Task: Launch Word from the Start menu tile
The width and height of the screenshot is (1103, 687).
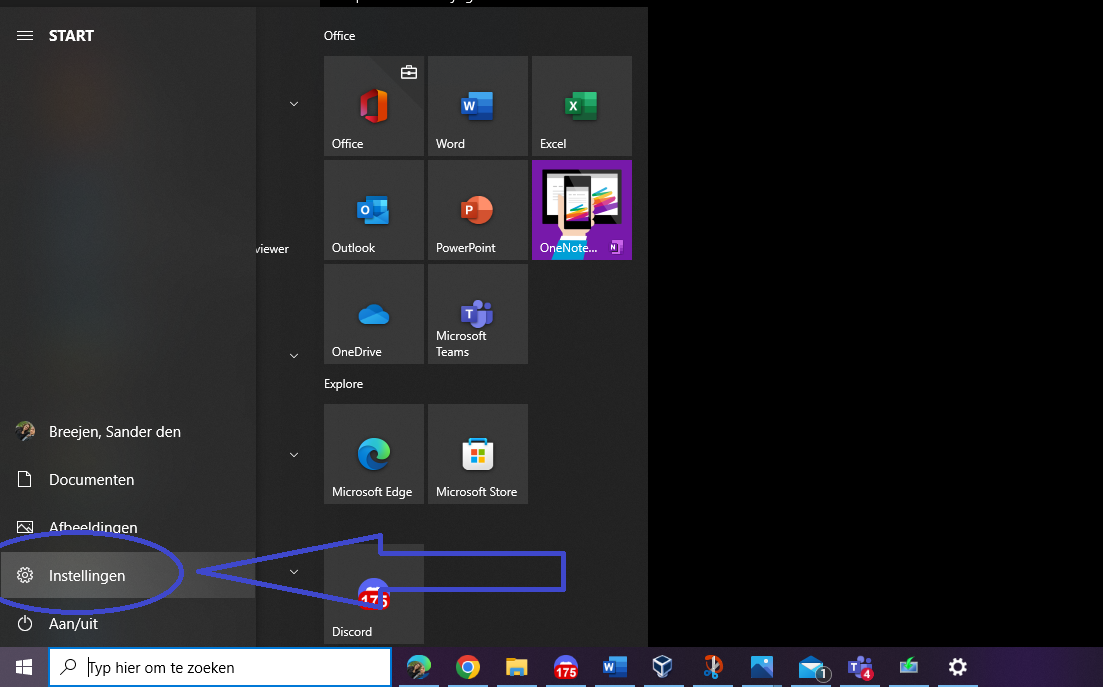Action: [x=478, y=106]
